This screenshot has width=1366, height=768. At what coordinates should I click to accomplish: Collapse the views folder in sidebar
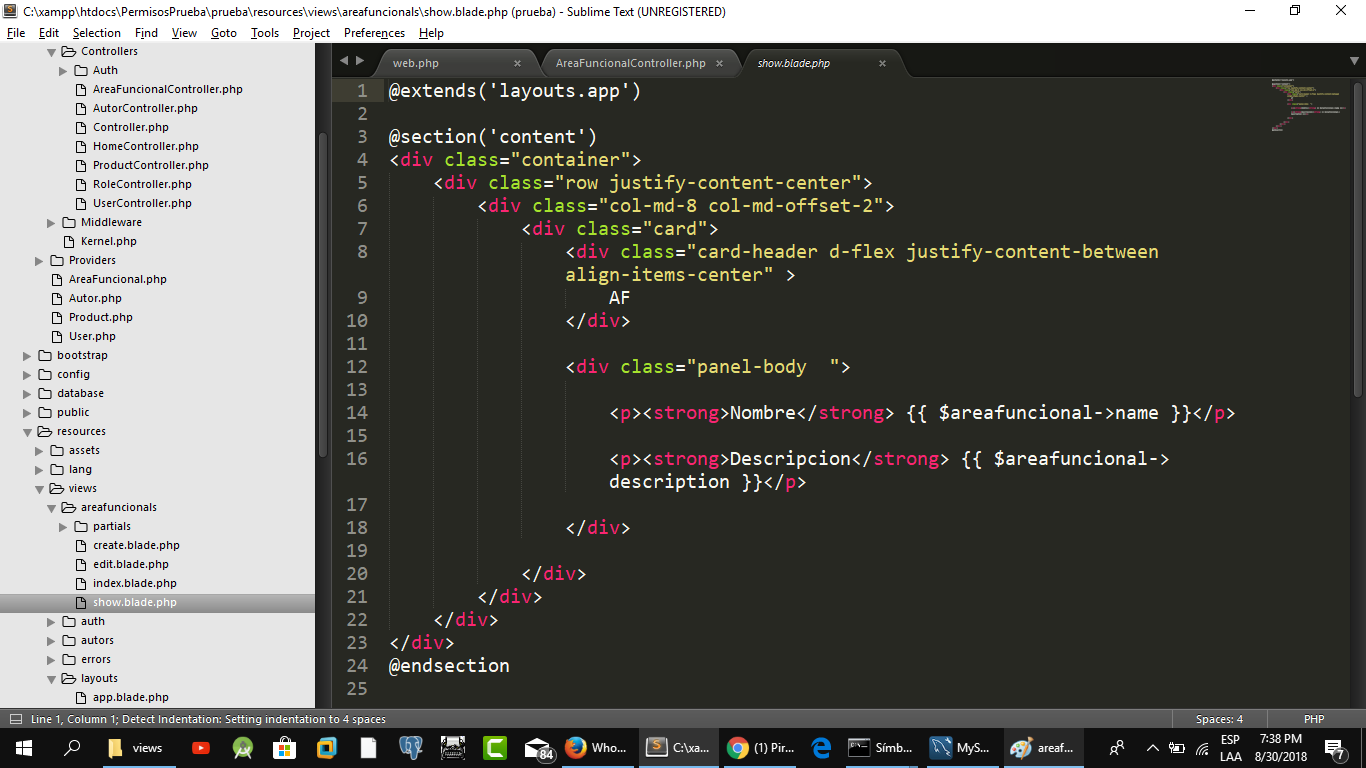(x=40, y=488)
